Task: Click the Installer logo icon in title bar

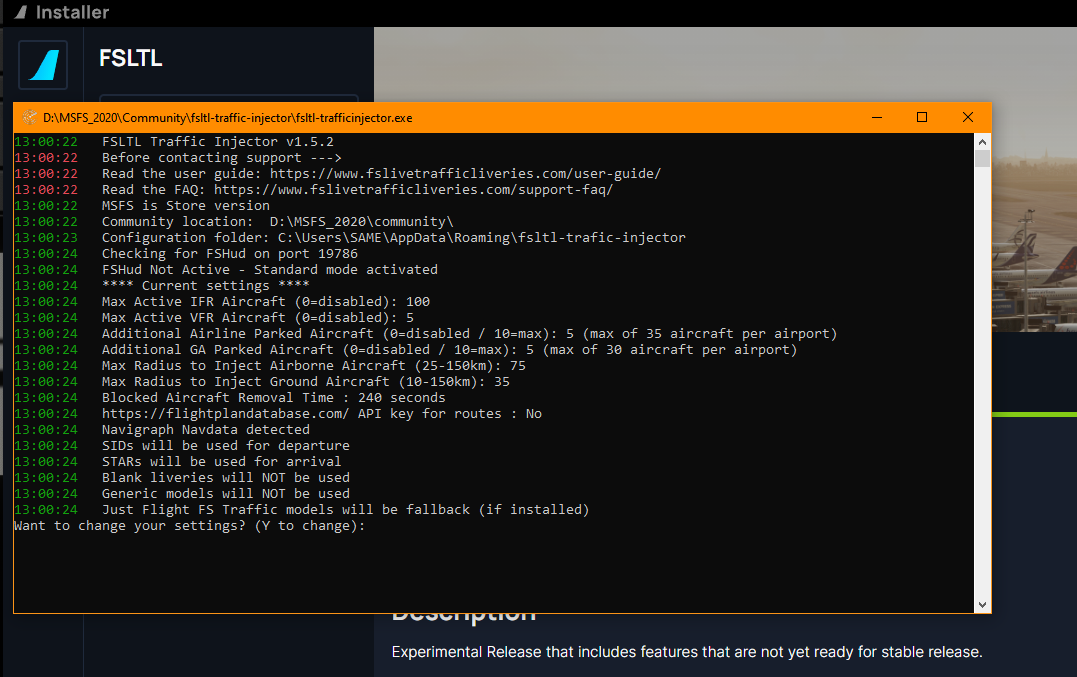Action: [21, 12]
